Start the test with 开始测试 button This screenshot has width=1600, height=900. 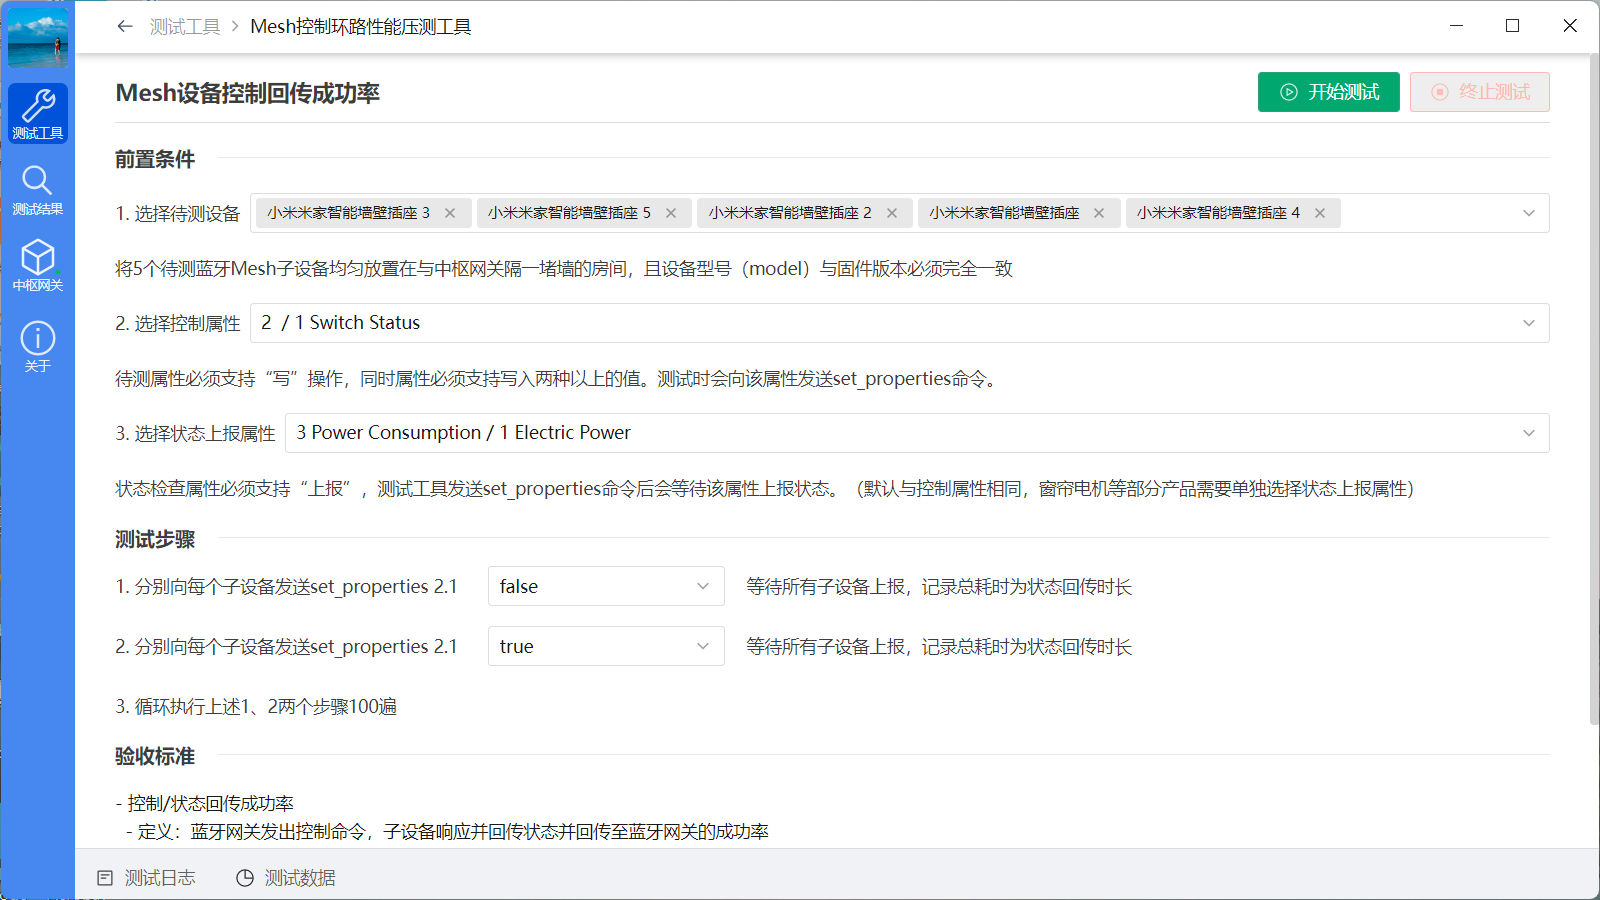1328,92
